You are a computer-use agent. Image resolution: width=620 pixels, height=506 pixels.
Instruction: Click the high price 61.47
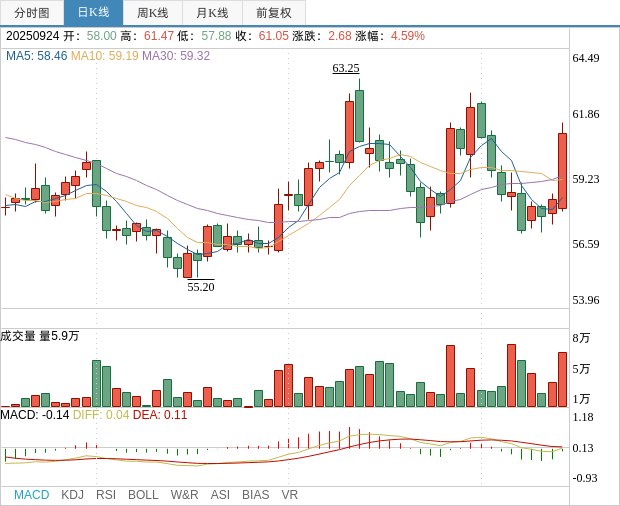tap(159, 36)
